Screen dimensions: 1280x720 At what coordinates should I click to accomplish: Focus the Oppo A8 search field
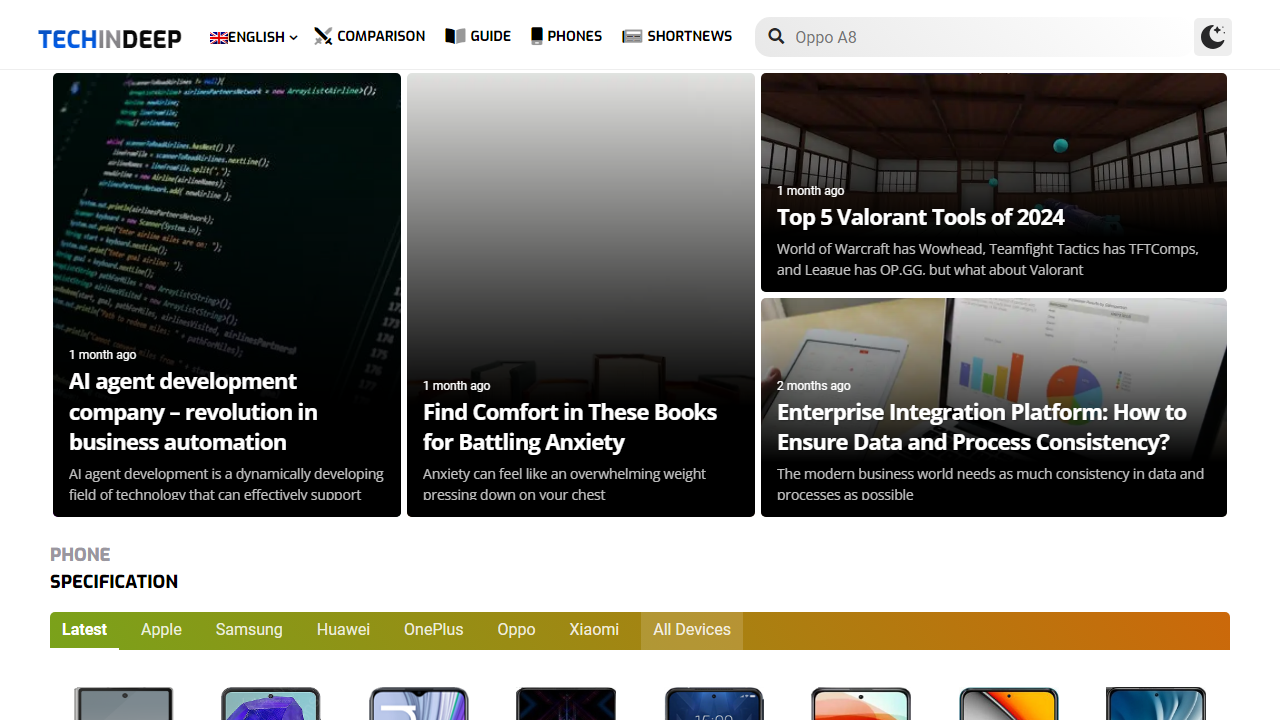pyautogui.click(x=980, y=37)
